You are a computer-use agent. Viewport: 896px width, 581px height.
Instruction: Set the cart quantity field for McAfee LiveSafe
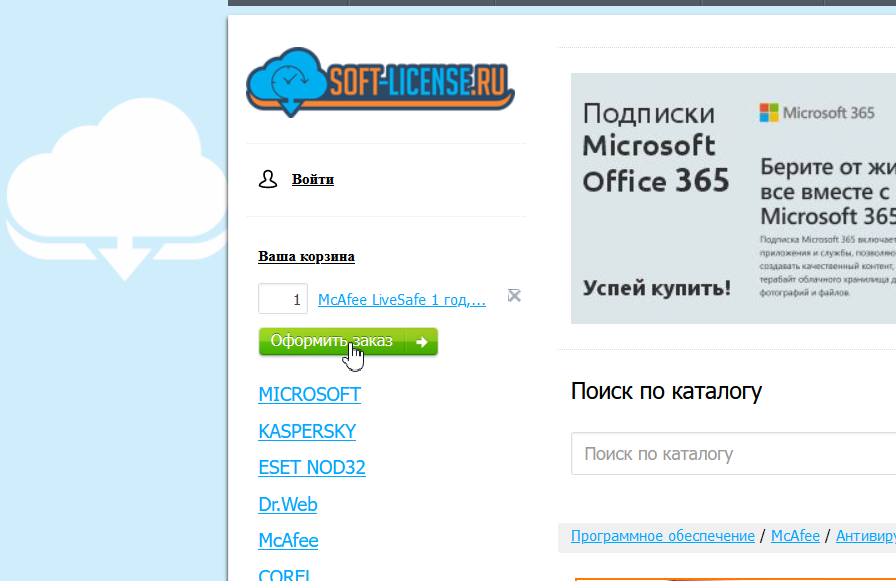pos(283,299)
